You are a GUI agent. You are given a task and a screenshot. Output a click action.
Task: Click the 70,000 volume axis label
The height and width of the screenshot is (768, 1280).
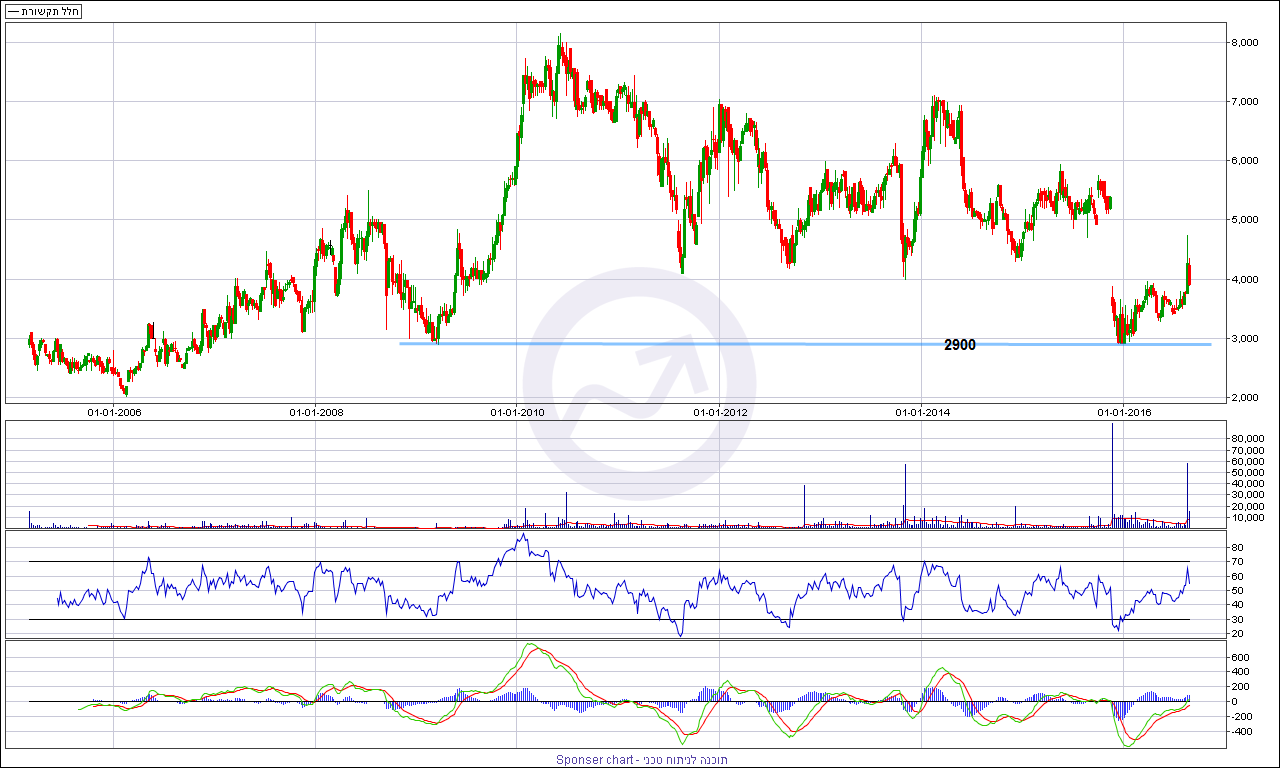(x=1250, y=451)
